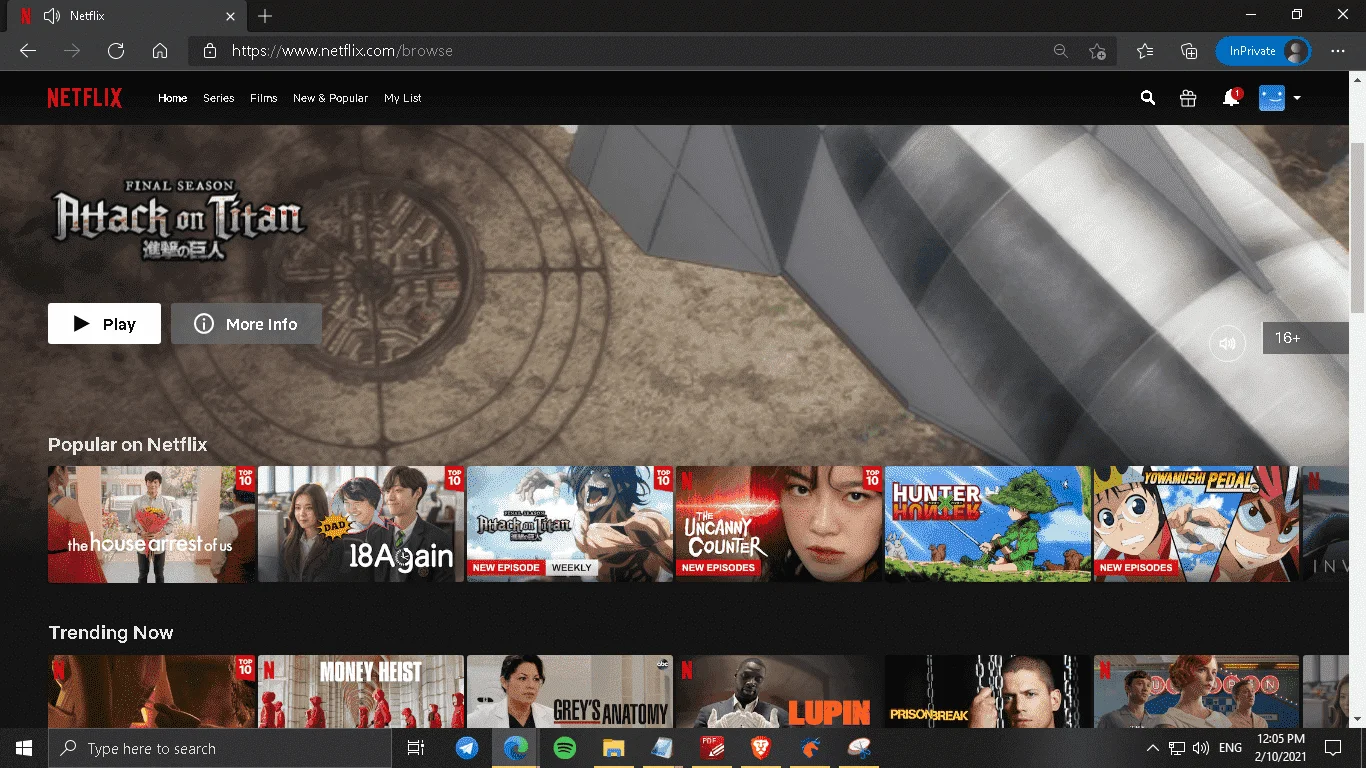Viewport: 1366px width, 768px height.
Task: Click the ENG language indicator
Action: click(x=1231, y=748)
